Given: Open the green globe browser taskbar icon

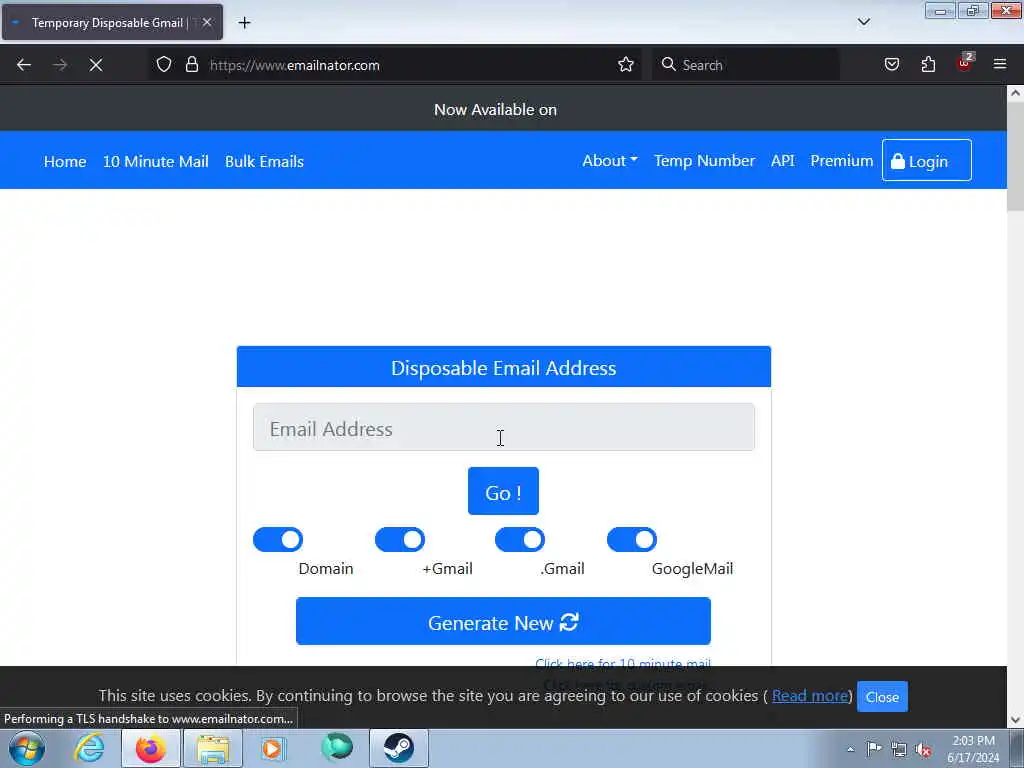Looking at the screenshot, I should pos(336,748).
